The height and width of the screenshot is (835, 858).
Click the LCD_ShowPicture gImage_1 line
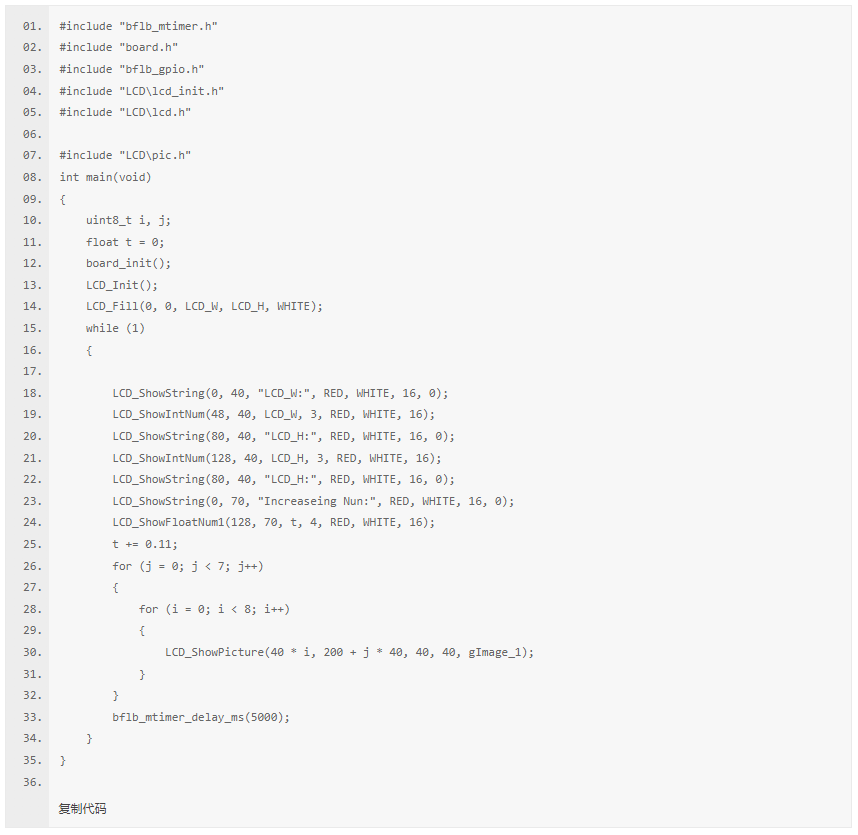point(349,652)
